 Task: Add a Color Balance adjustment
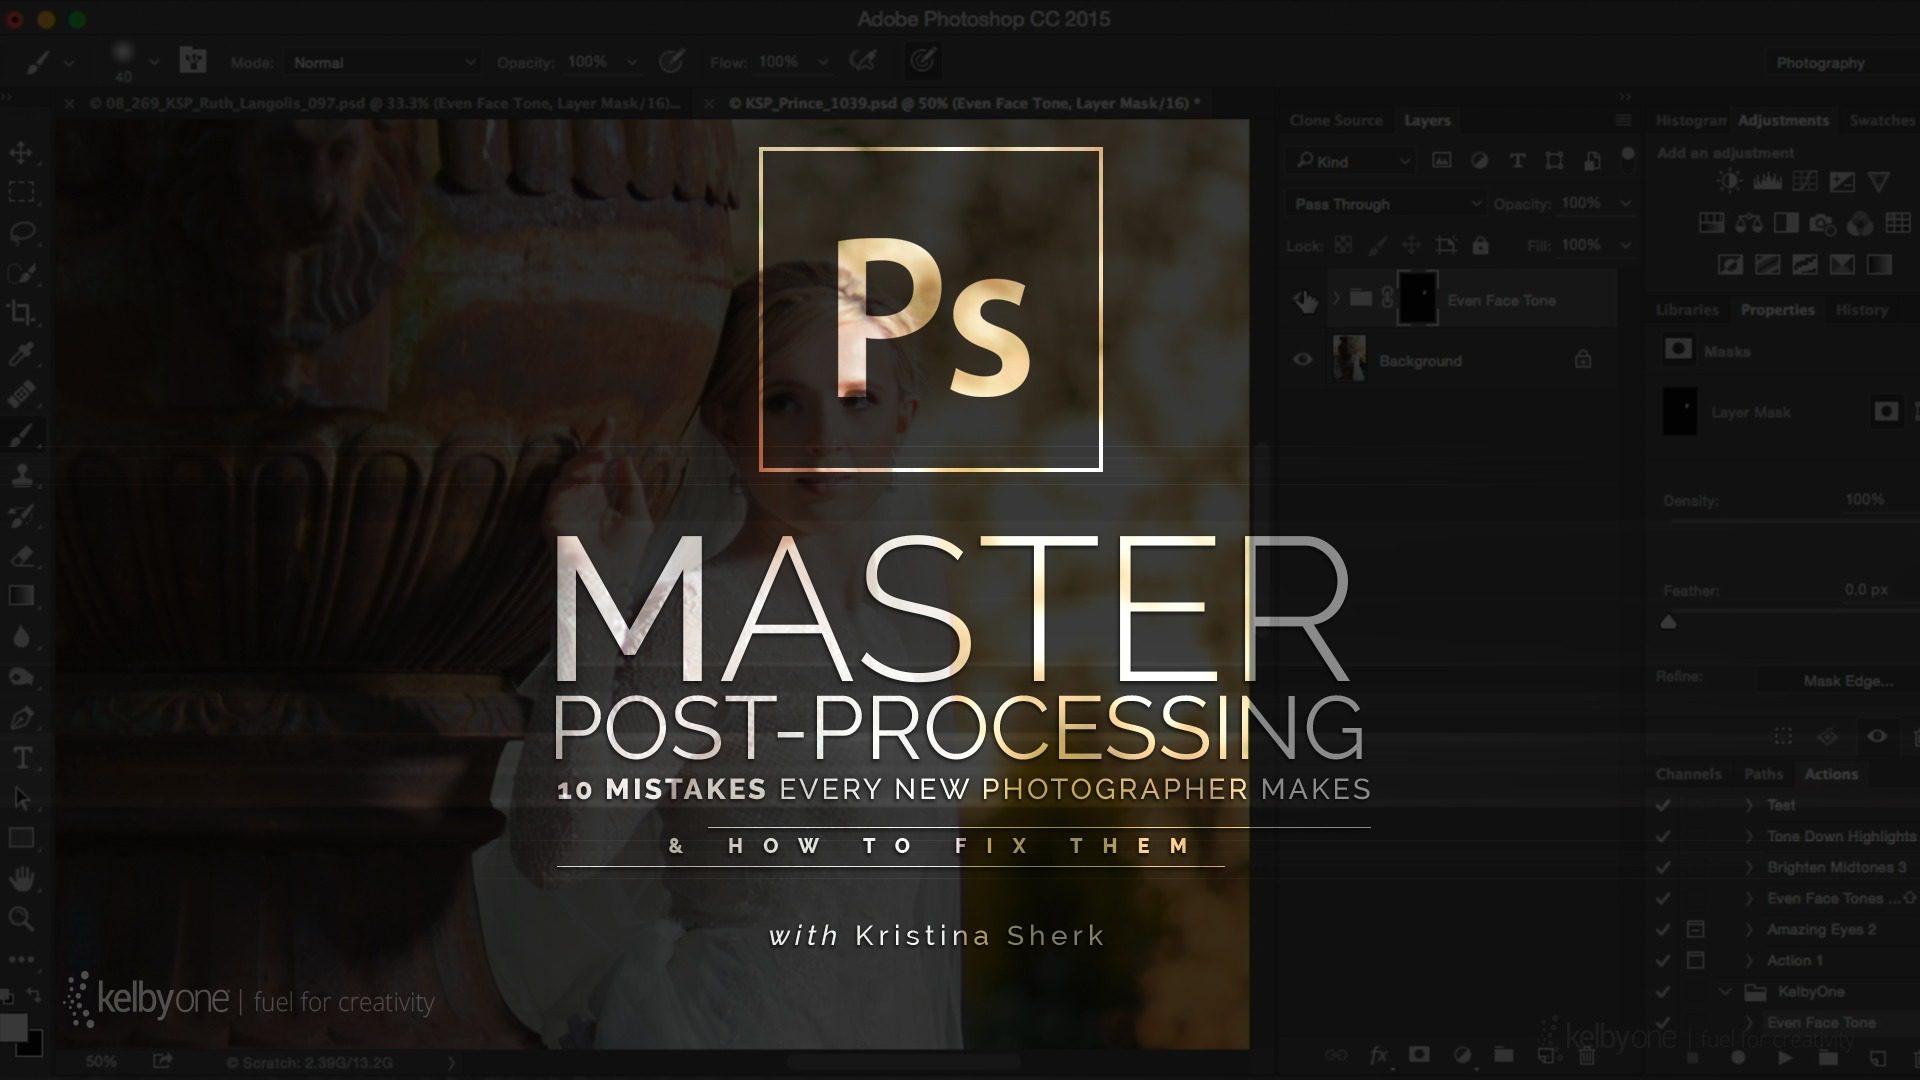coord(1749,223)
